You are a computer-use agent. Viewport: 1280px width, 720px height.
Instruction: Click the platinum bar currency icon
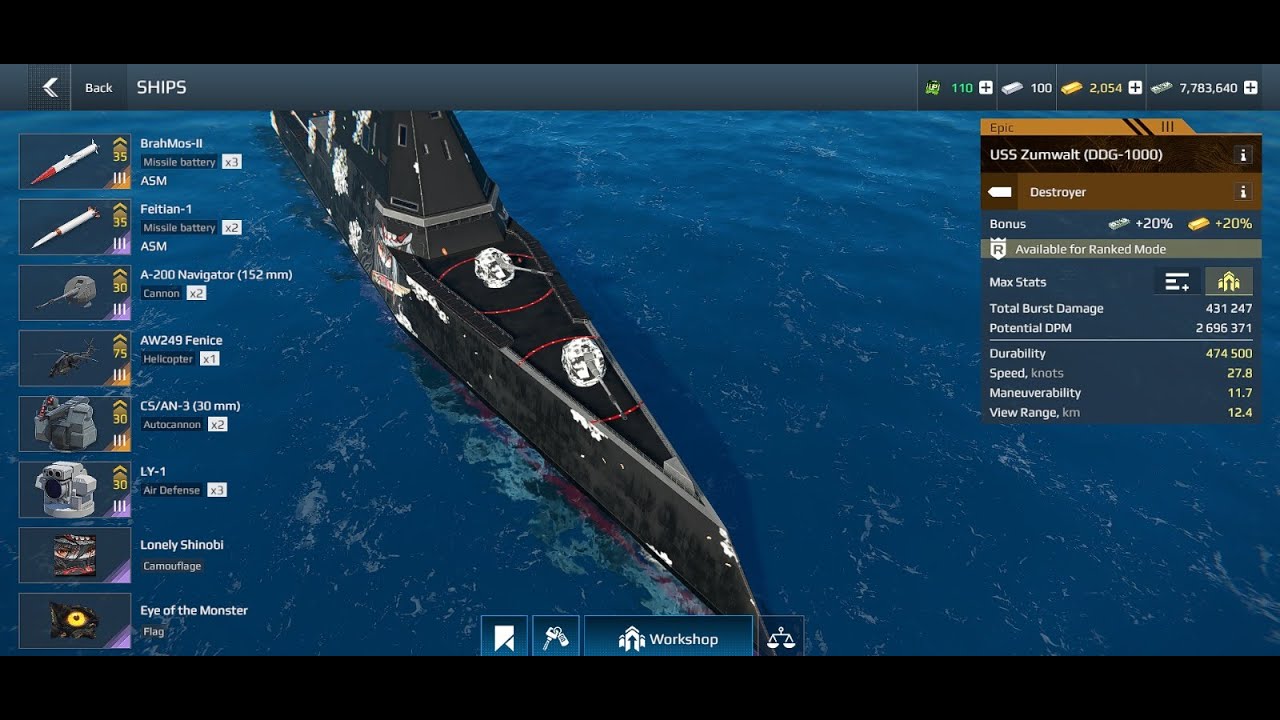point(1013,88)
